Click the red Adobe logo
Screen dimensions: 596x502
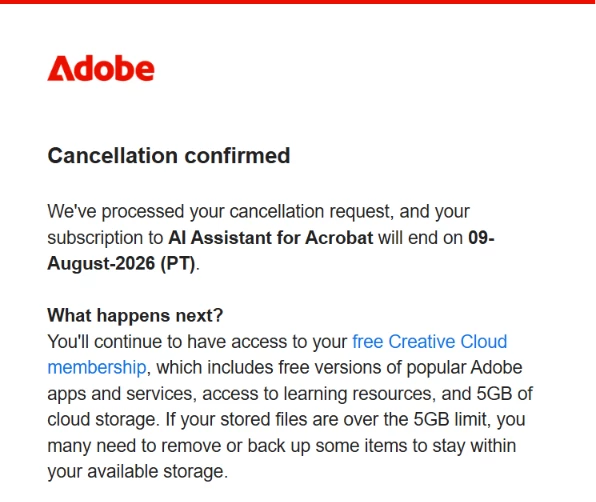click(x=101, y=68)
